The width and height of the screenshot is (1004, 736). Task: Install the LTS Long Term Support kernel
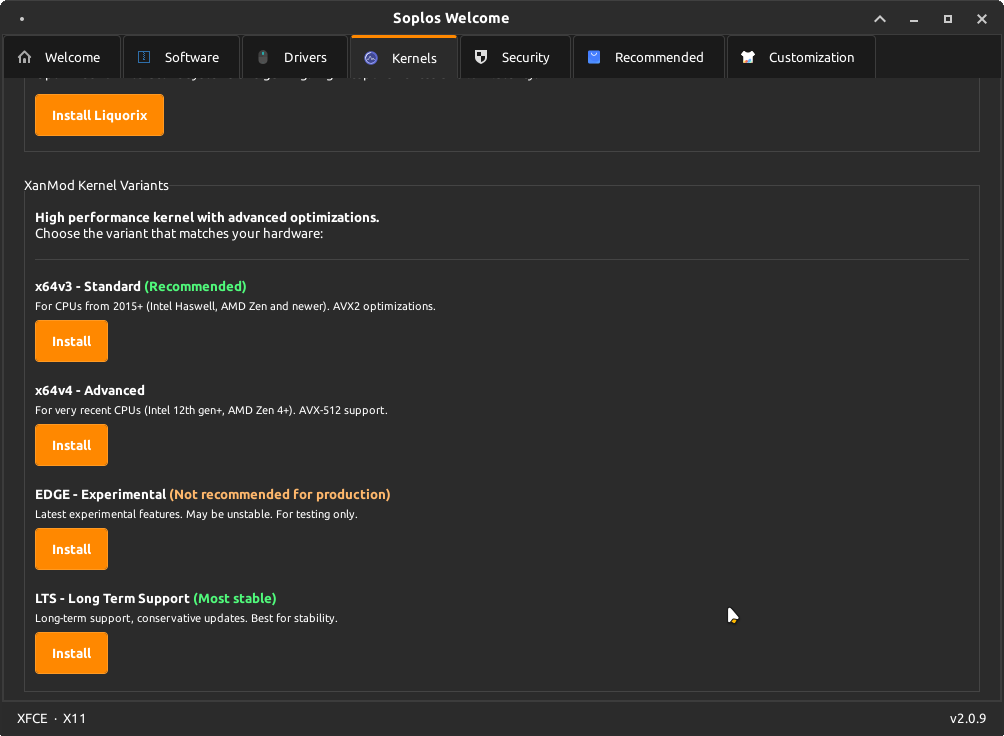click(71, 653)
